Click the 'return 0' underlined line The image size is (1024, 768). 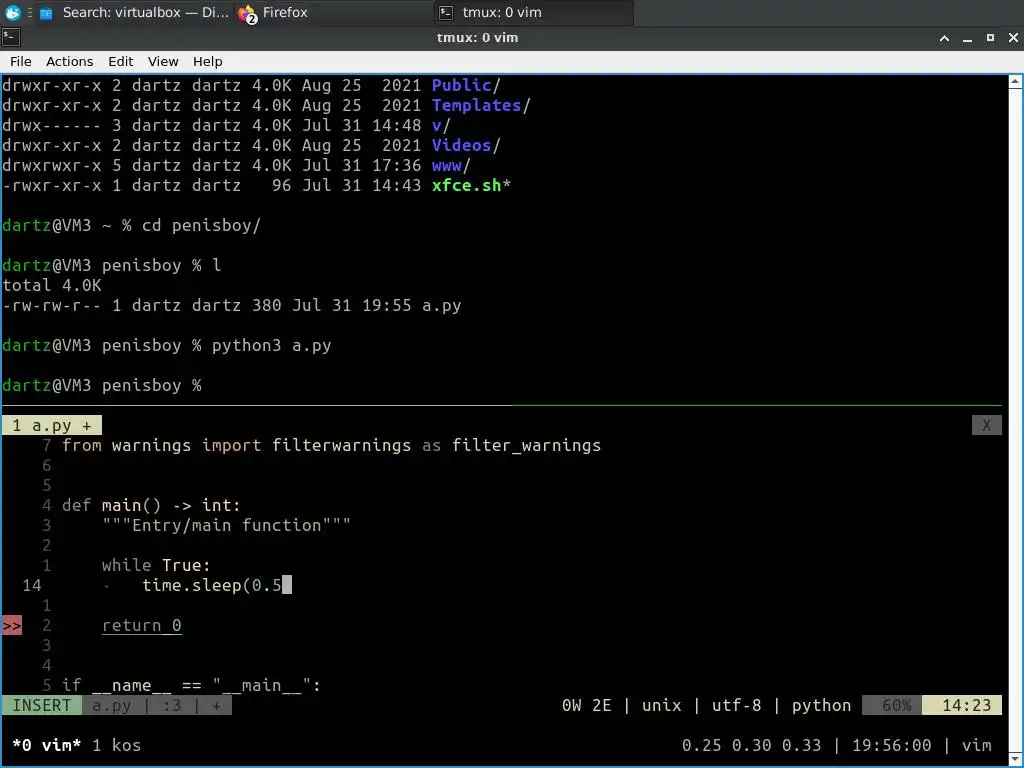pyautogui.click(x=142, y=626)
